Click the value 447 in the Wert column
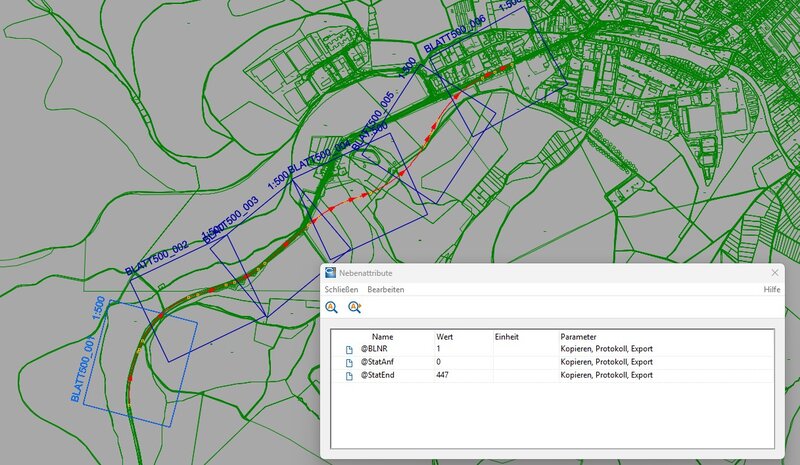 pos(444,375)
